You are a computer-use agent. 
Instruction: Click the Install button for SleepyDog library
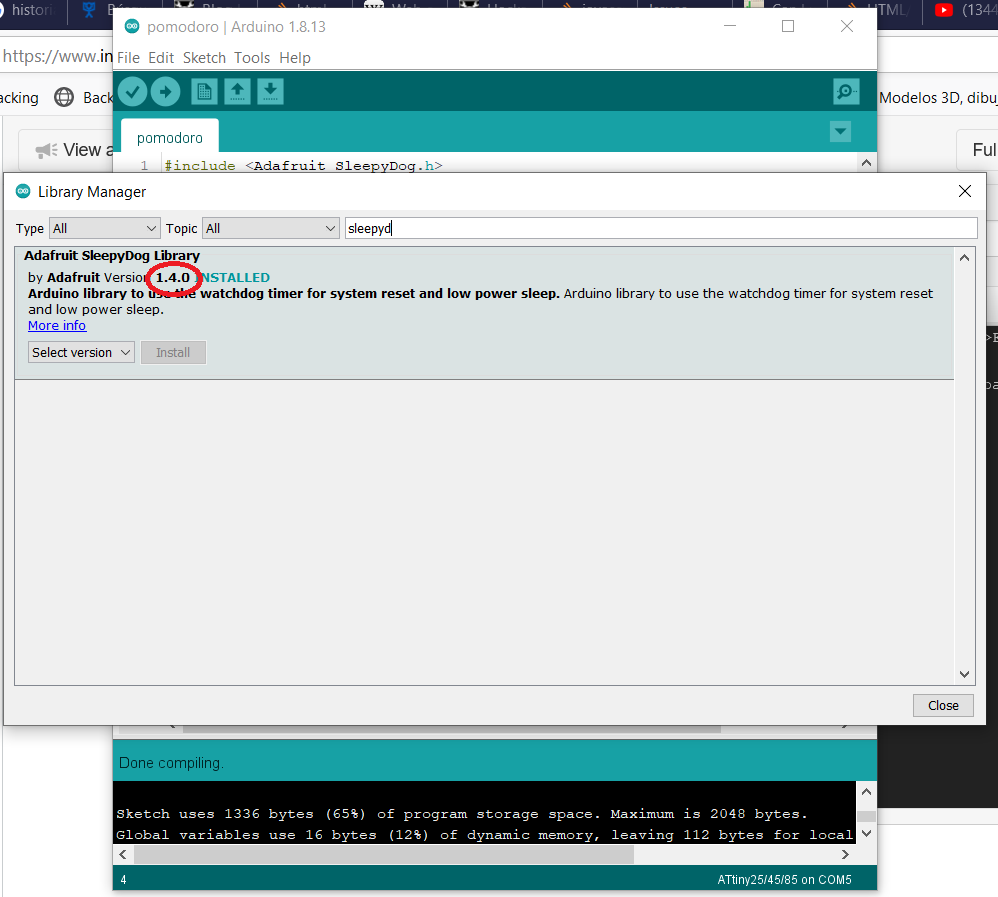tap(173, 353)
